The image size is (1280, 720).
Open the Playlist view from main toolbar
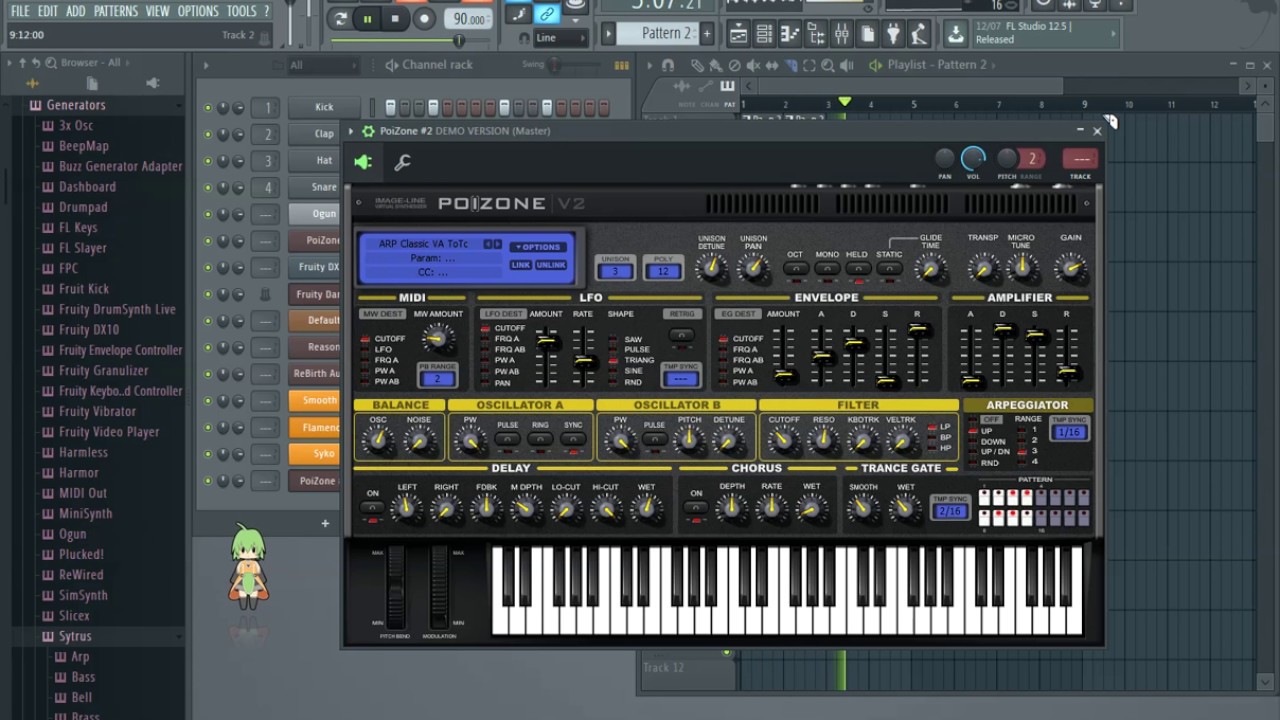point(738,35)
